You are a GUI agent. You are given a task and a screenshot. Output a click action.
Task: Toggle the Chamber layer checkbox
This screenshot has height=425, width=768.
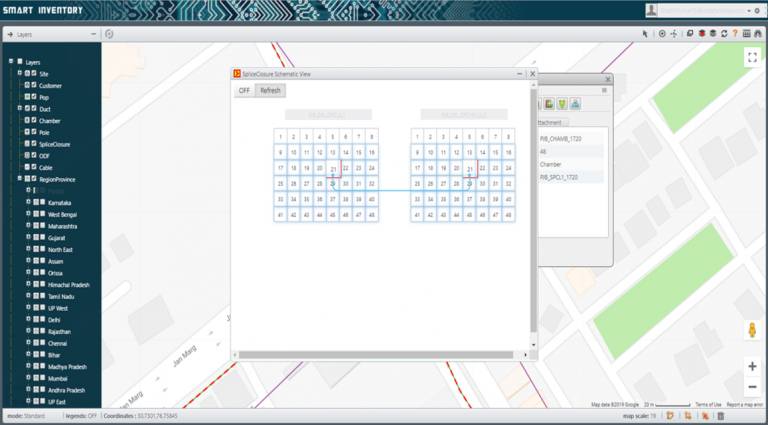34,120
